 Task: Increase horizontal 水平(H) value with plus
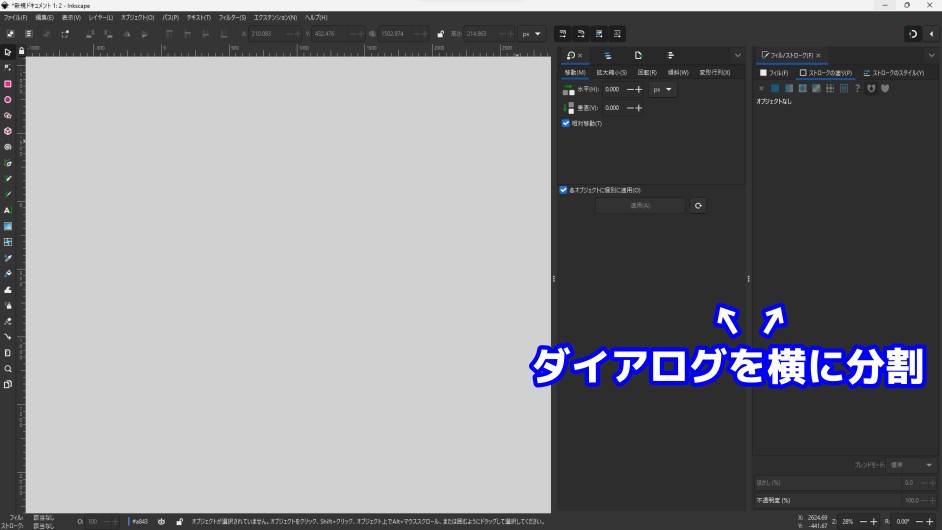pyautogui.click(x=639, y=90)
